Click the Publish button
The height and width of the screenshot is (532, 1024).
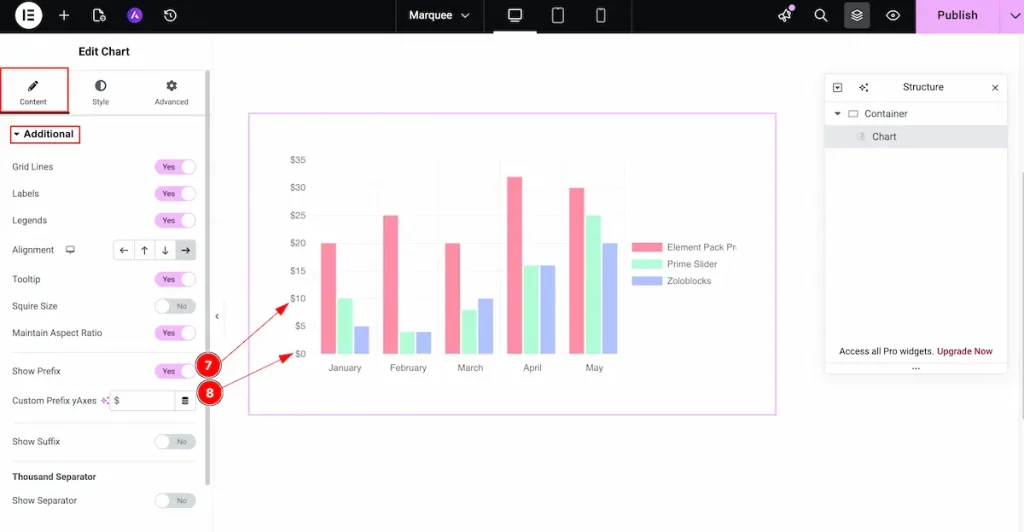point(956,15)
